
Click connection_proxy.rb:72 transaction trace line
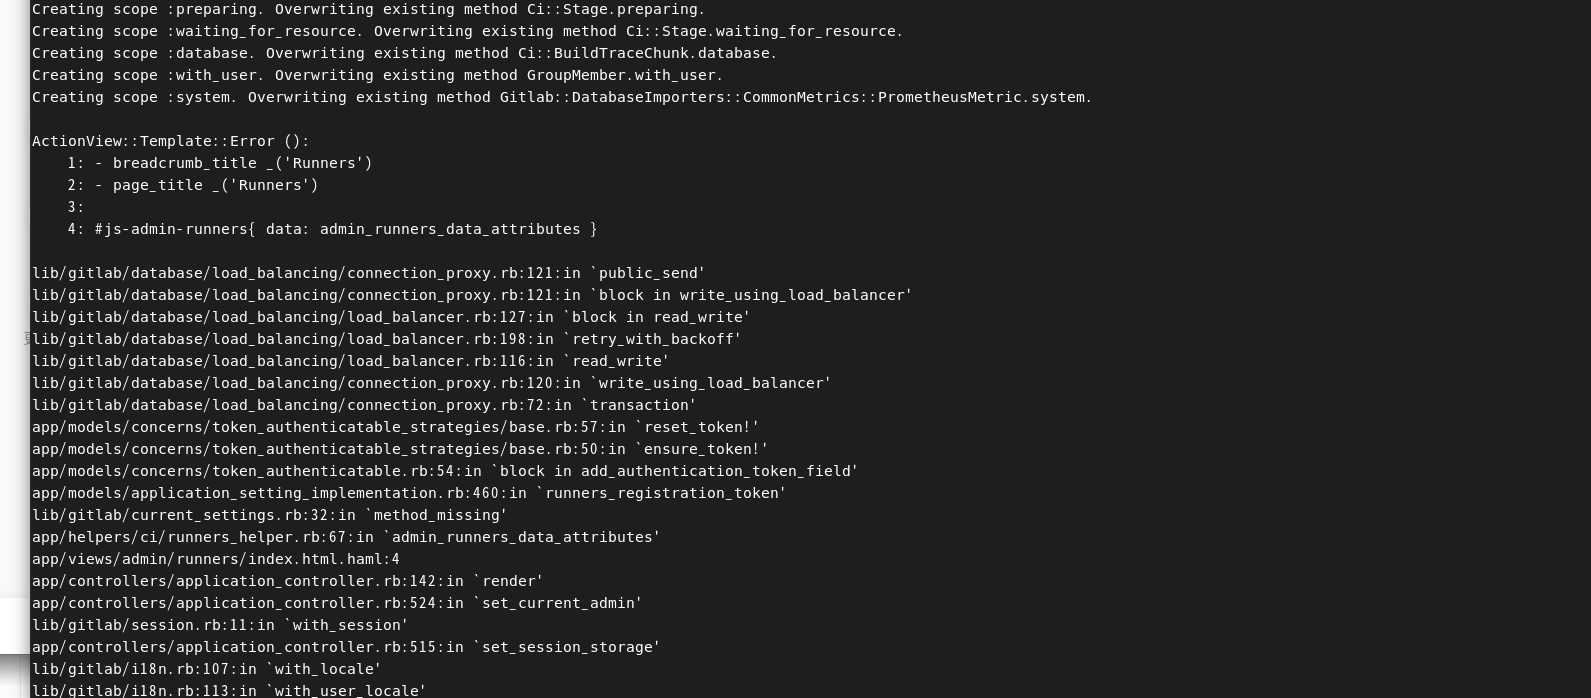coord(364,405)
